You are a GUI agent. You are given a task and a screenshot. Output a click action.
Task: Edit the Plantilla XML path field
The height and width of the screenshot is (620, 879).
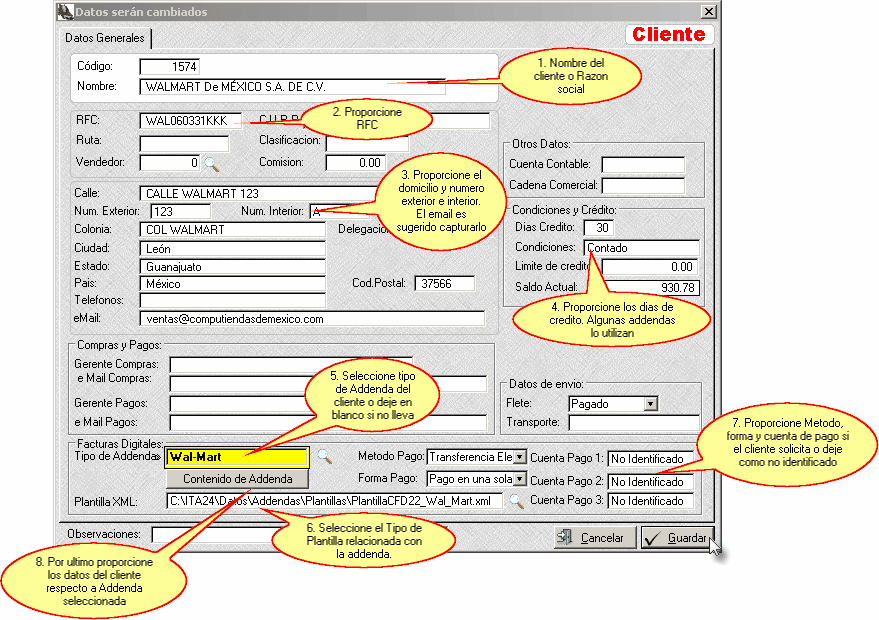point(334,501)
